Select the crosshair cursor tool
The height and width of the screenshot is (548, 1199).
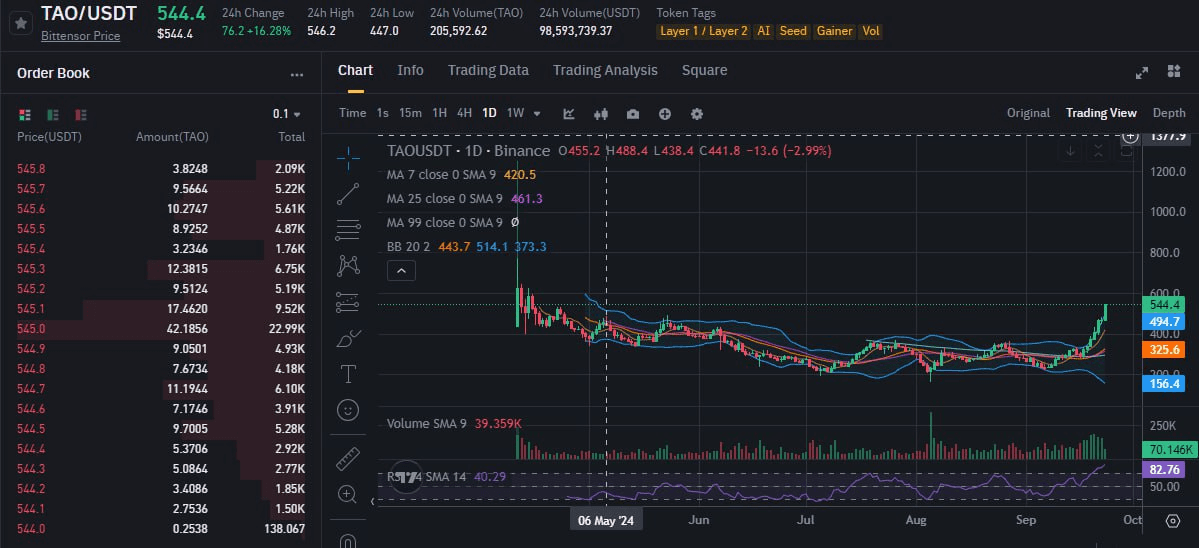click(348, 158)
